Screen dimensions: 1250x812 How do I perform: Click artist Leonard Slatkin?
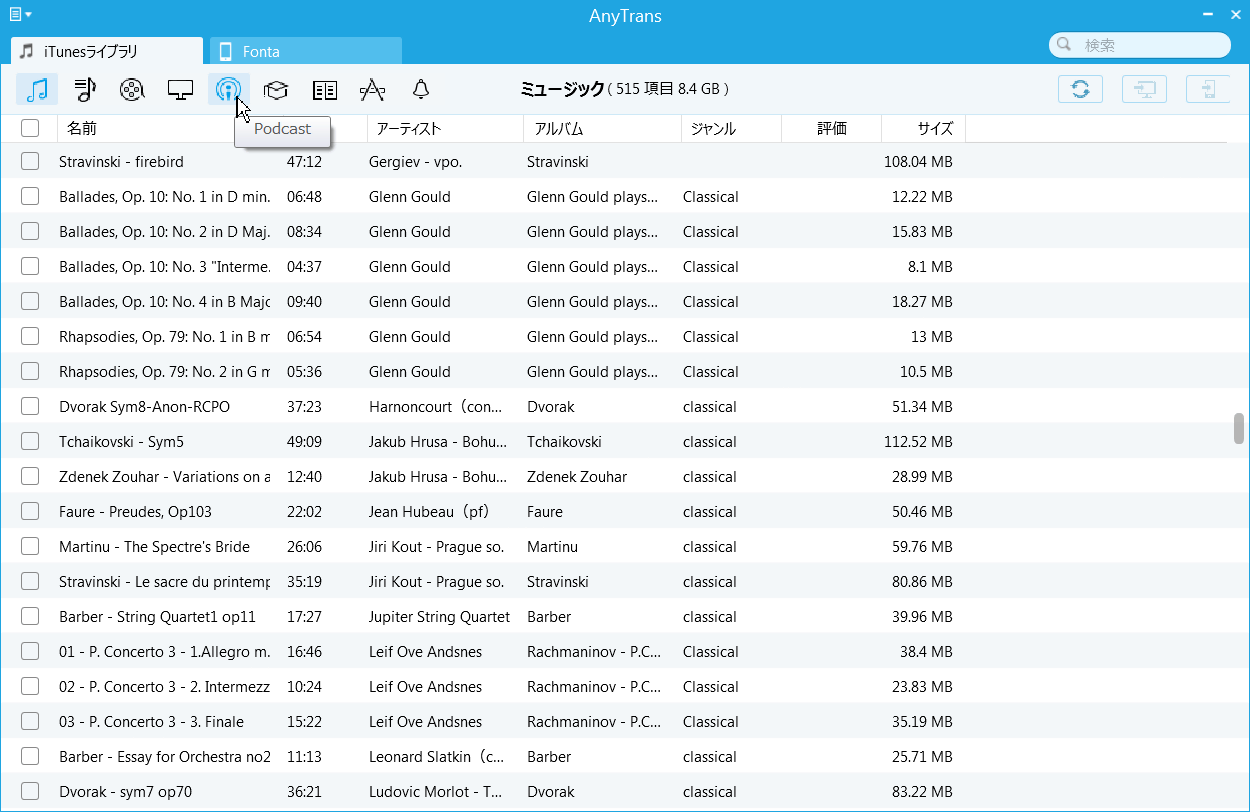(x=438, y=756)
